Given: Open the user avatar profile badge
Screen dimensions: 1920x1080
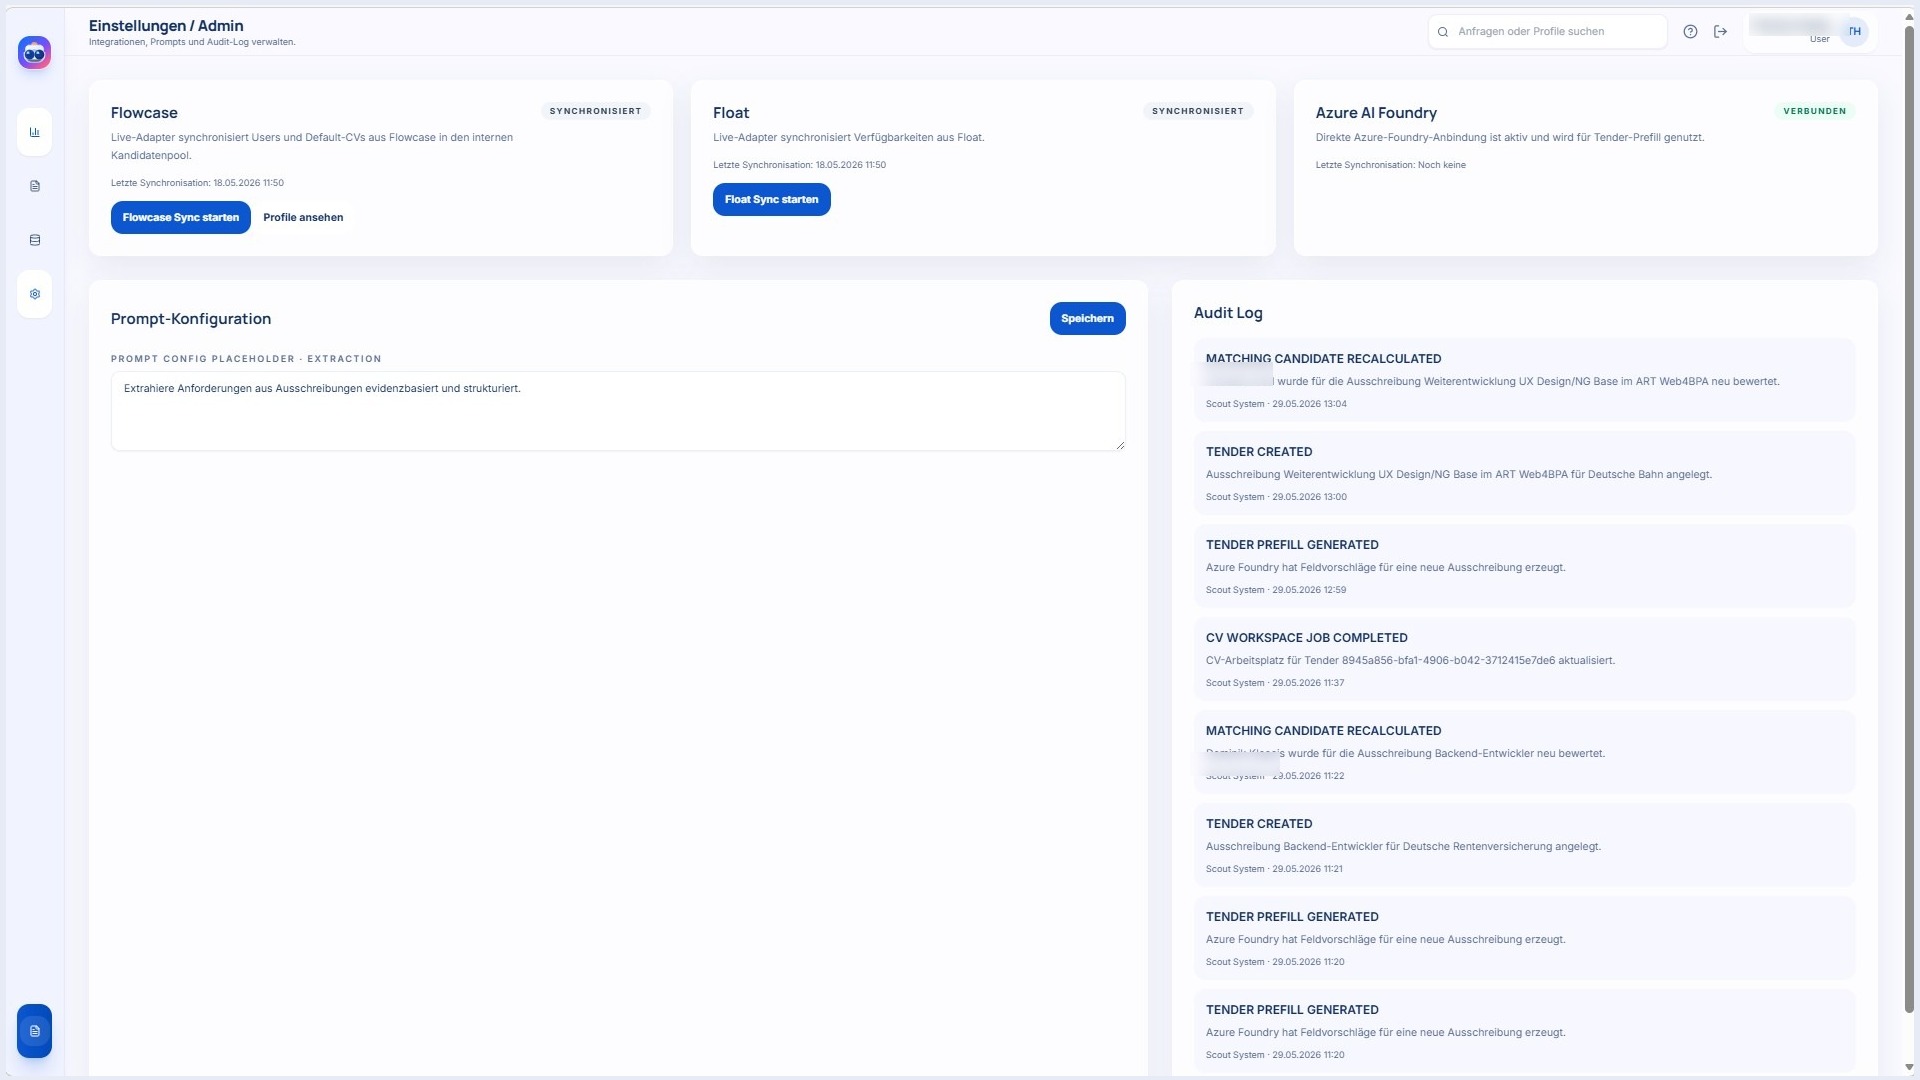Looking at the screenshot, I should tap(1854, 32).
